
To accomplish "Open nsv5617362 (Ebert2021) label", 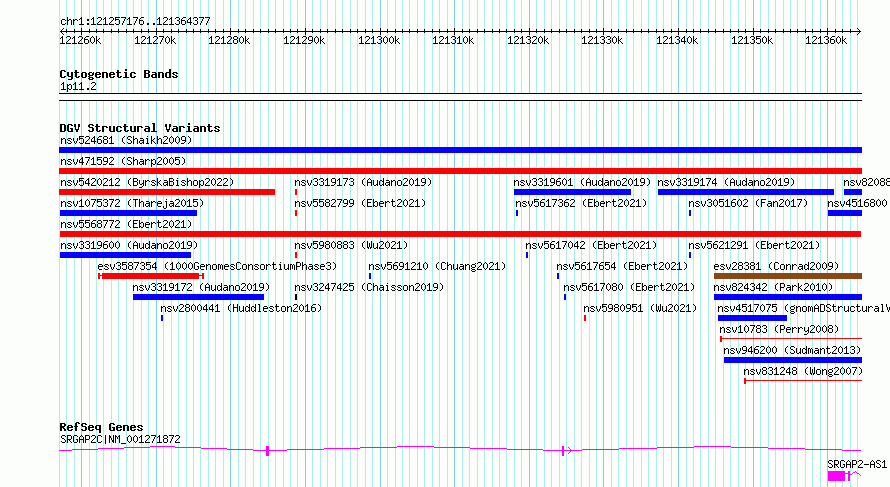I will click(581, 203).
